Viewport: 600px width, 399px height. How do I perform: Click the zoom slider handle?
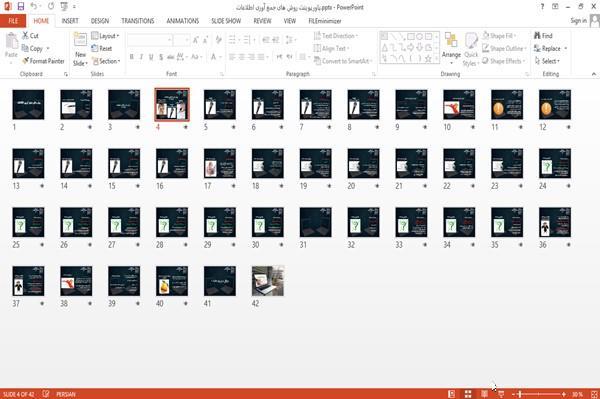pos(520,394)
